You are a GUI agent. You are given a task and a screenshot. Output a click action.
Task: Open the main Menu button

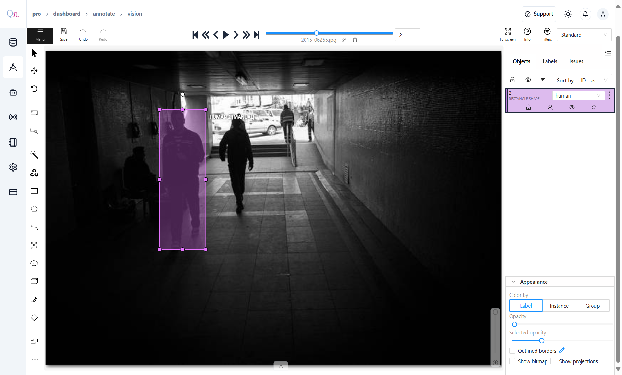(x=40, y=35)
